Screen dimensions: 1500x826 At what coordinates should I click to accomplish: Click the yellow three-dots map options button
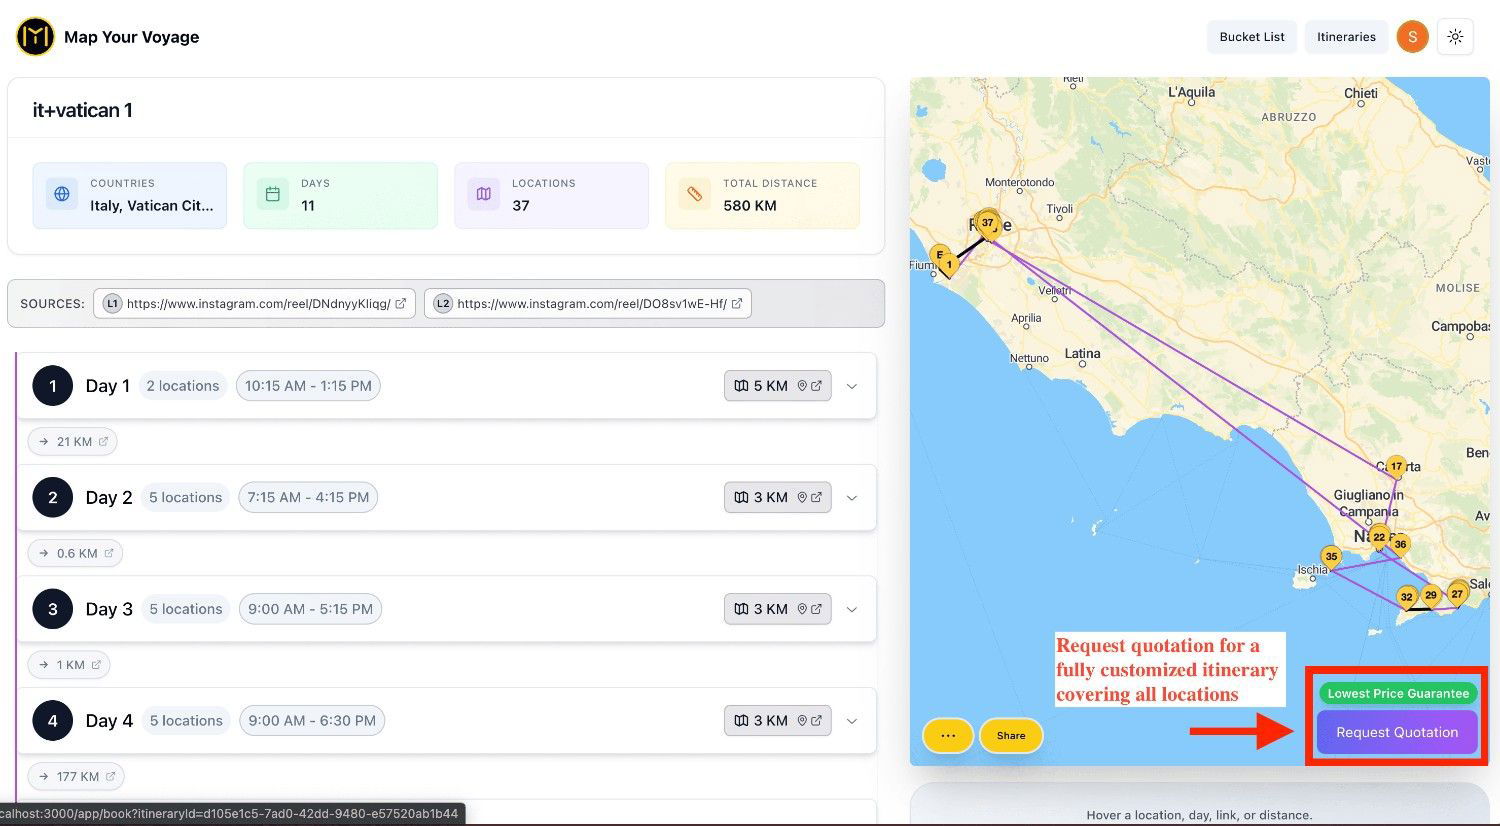click(x=947, y=736)
